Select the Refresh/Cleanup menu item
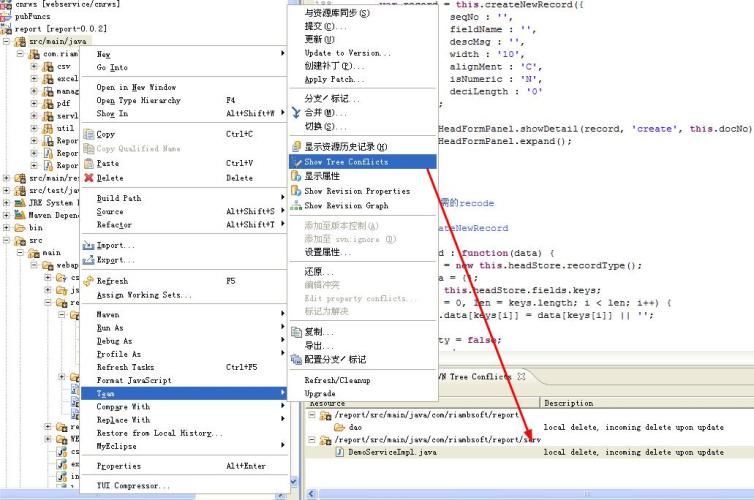754x500 pixels. (x=339, y=380)
